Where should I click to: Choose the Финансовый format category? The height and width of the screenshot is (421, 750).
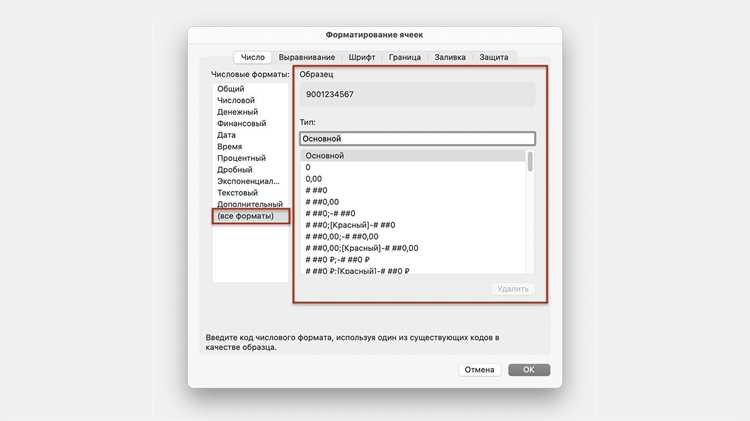pos(251,123)
